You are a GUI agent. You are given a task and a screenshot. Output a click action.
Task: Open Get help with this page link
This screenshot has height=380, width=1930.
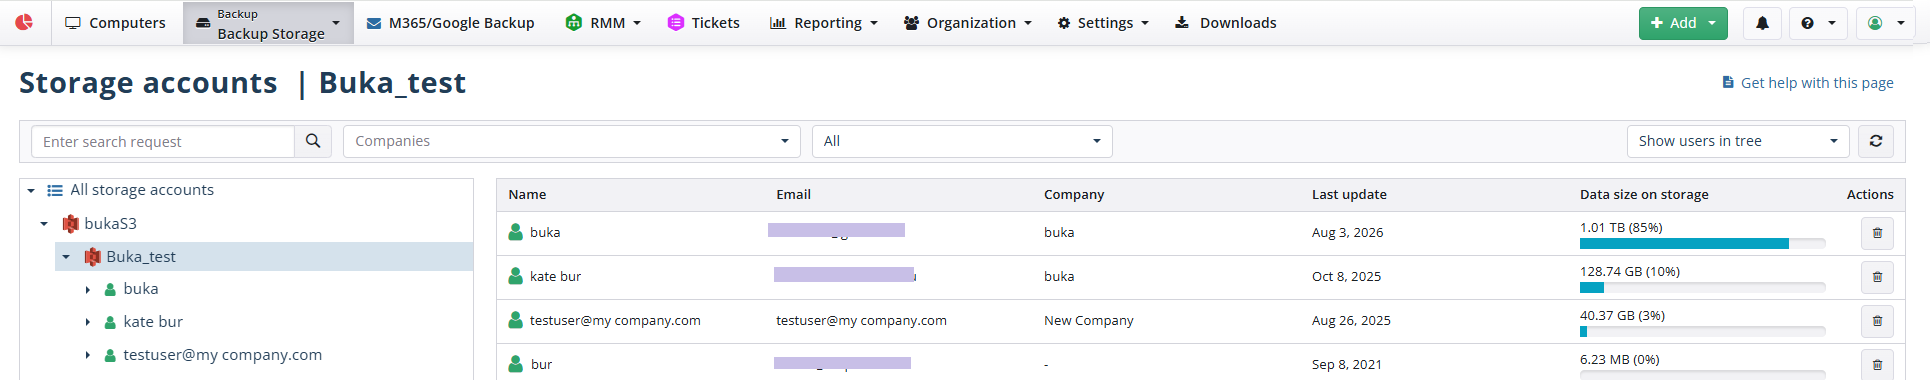click(x=1808, y=83)
